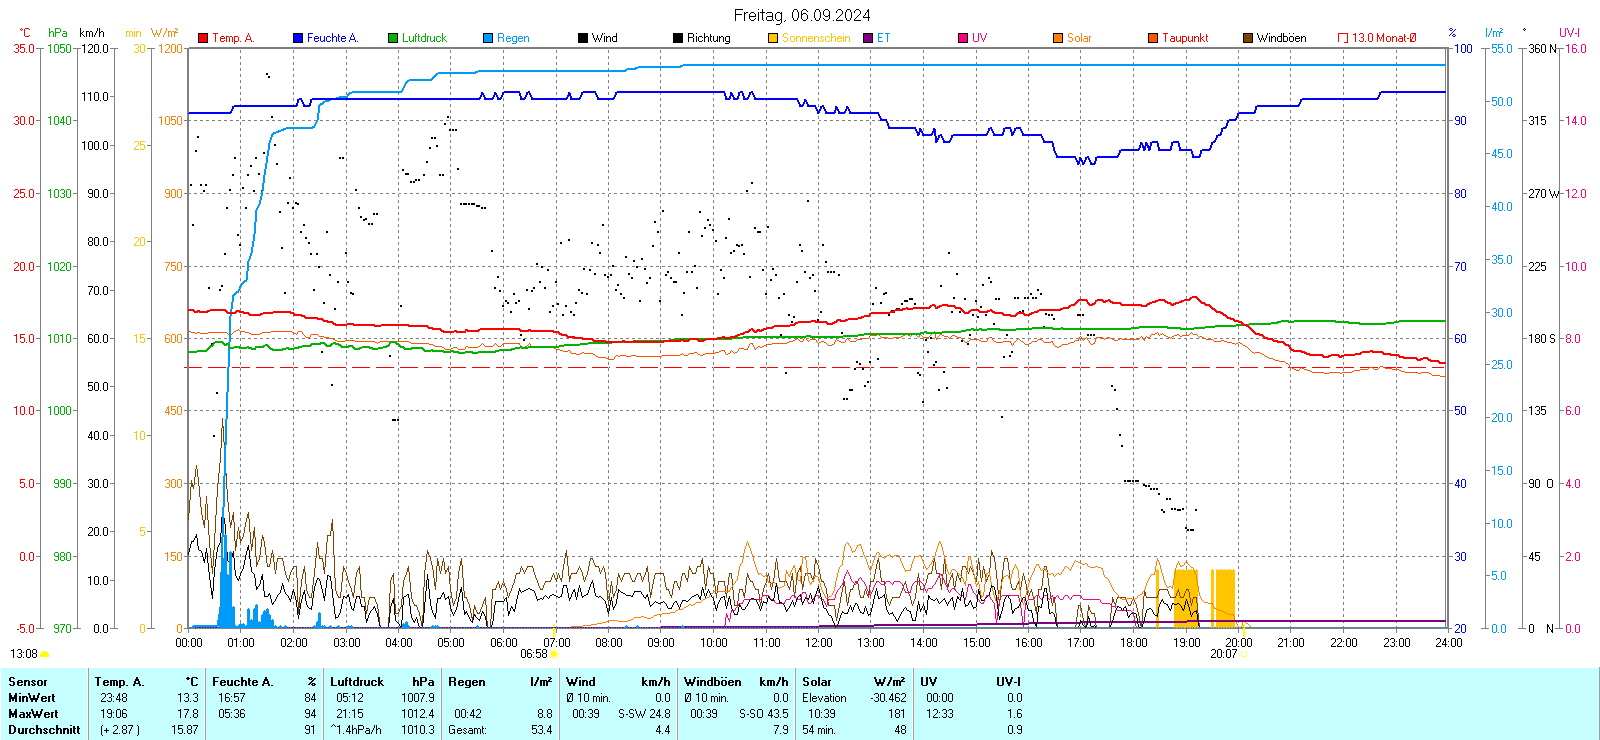The height and width of the screenshot is (740, 1600).
Task: Click the 12:00 time axis label
Action: (x=818, y=643)
